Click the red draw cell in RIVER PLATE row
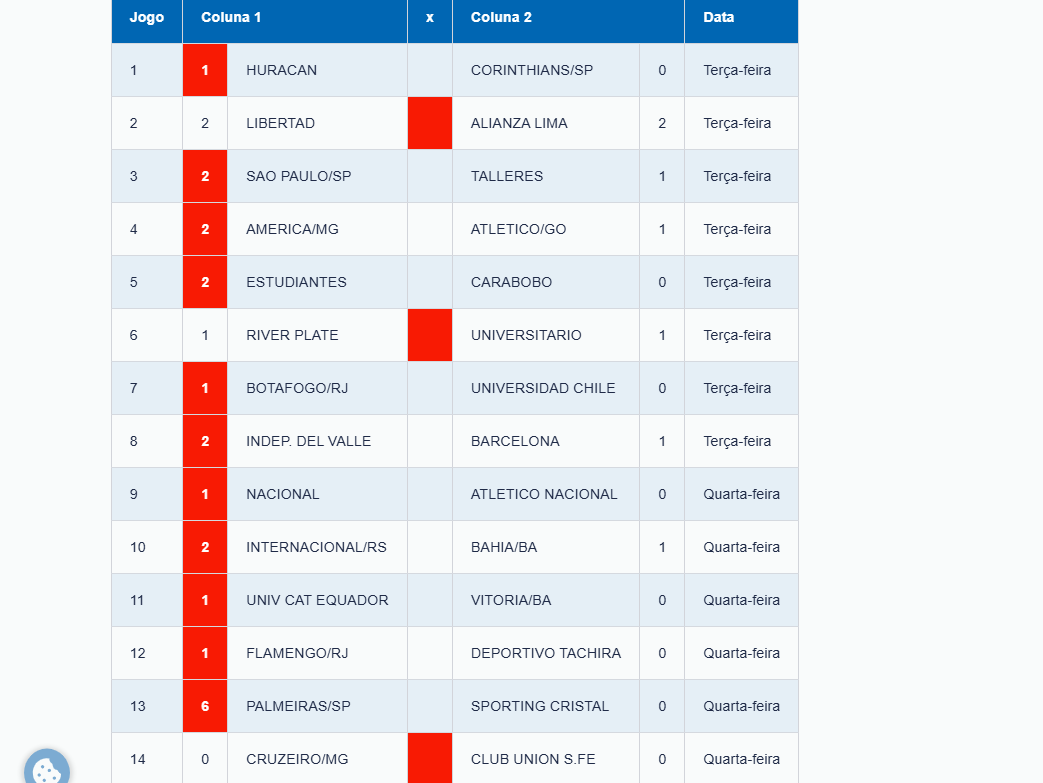This screenshot has height=783, width=1043. [430, 335]
